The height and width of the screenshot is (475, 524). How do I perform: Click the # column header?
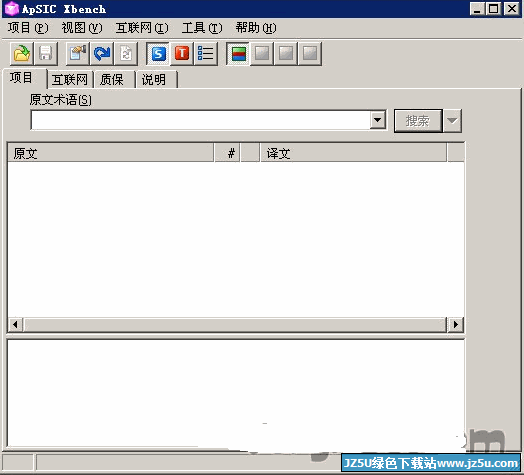(228, 153)
